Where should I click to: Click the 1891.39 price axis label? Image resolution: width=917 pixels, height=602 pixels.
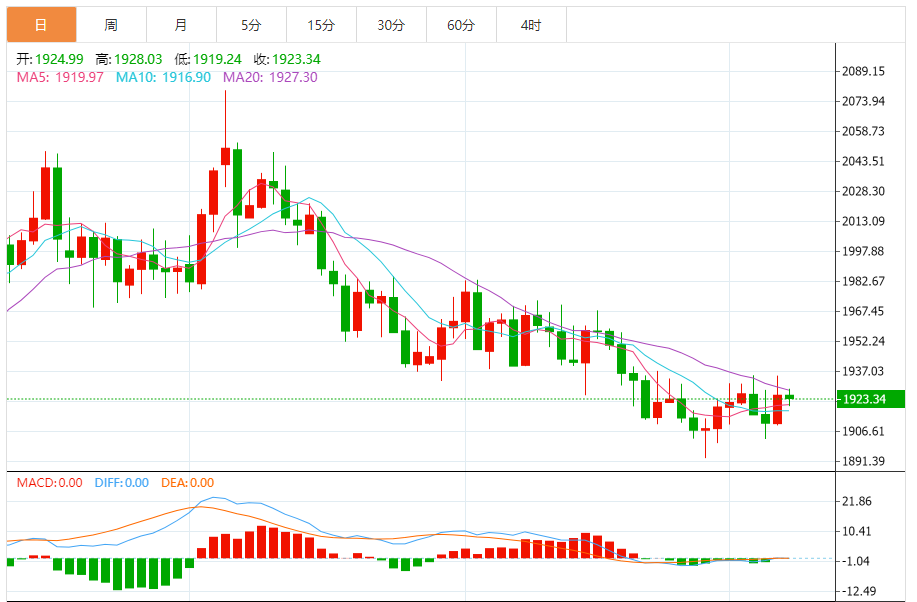tap(863, 461)
